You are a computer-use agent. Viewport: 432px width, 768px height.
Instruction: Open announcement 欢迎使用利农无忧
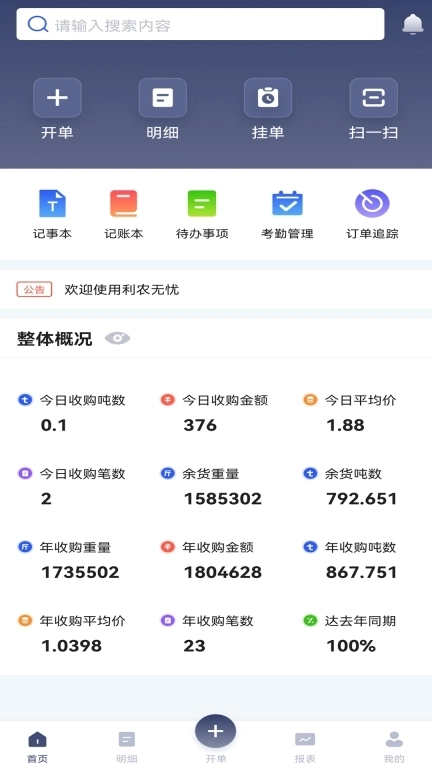click(x=121, y=289)
